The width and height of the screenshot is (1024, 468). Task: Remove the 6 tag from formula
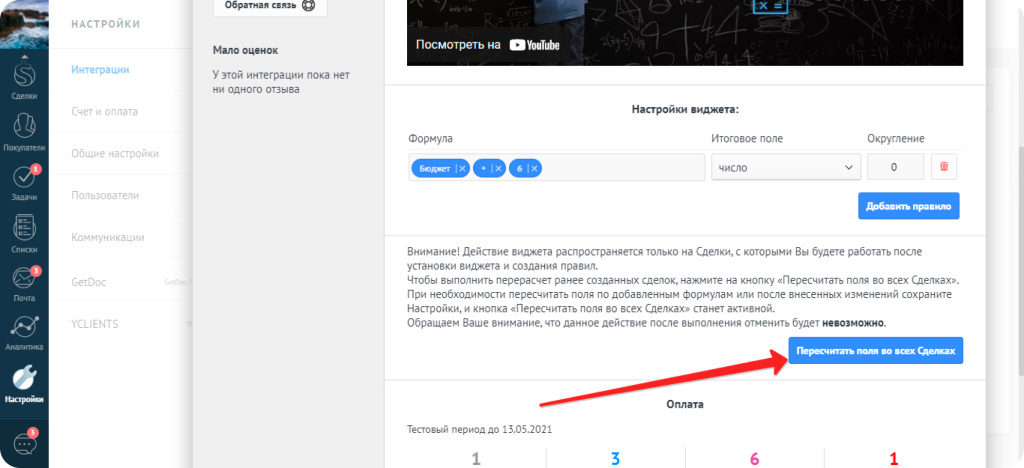pos(535,169)
